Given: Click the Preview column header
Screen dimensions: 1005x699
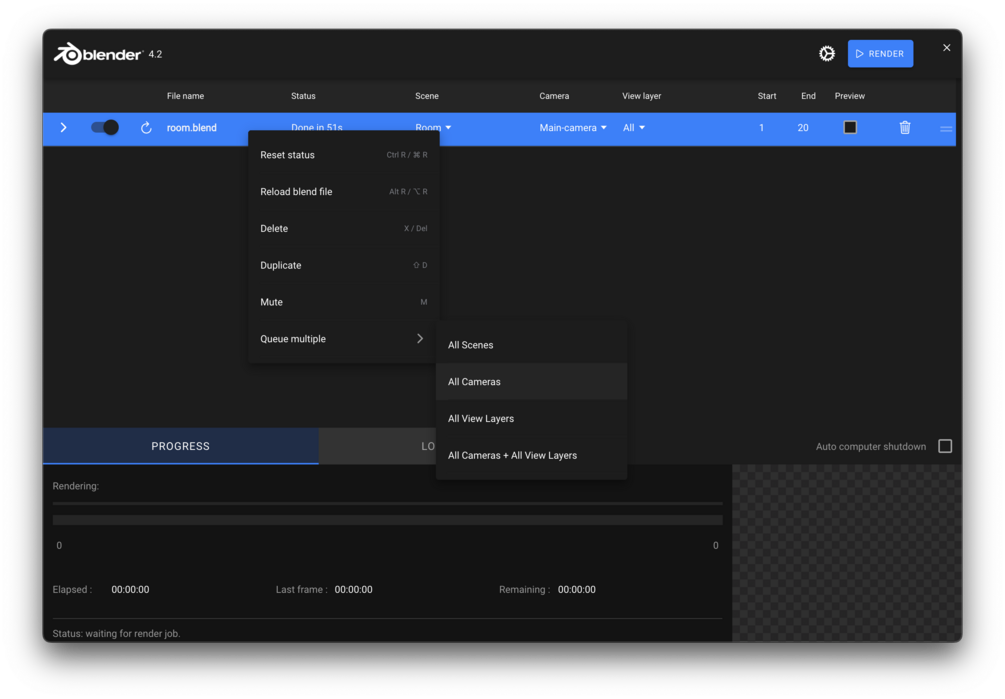Looking at the screenshot, I should [849, 96].
